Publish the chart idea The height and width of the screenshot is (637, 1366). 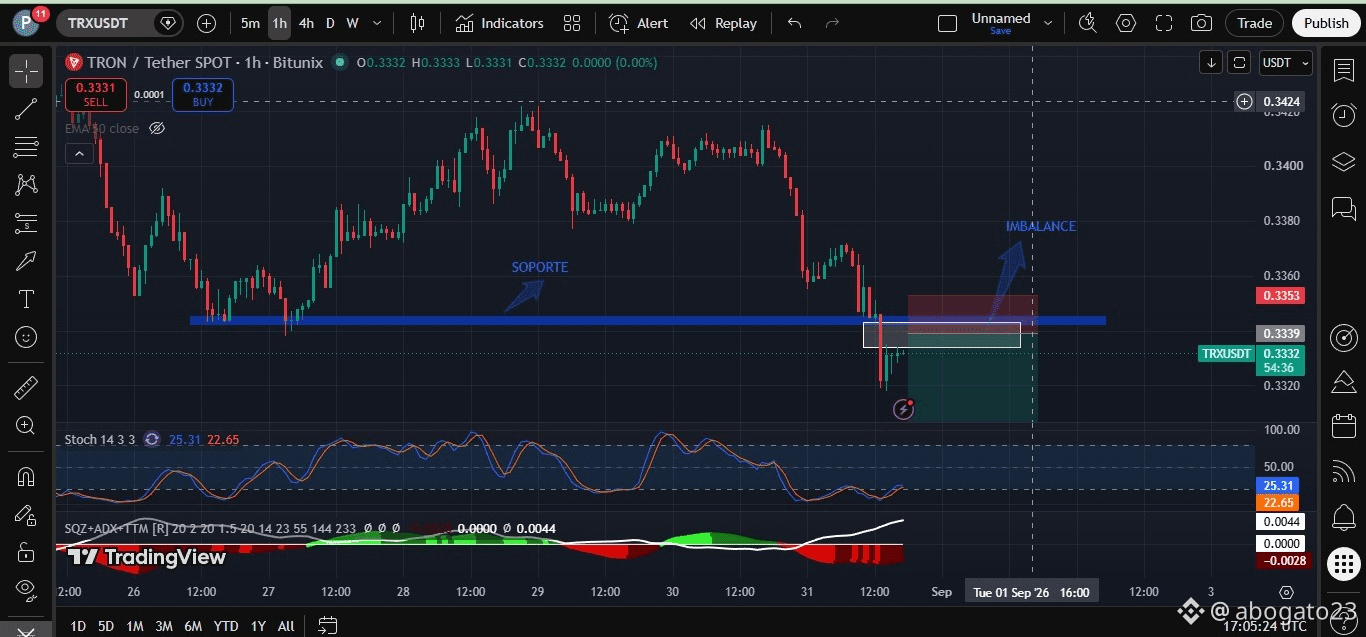1326,23
